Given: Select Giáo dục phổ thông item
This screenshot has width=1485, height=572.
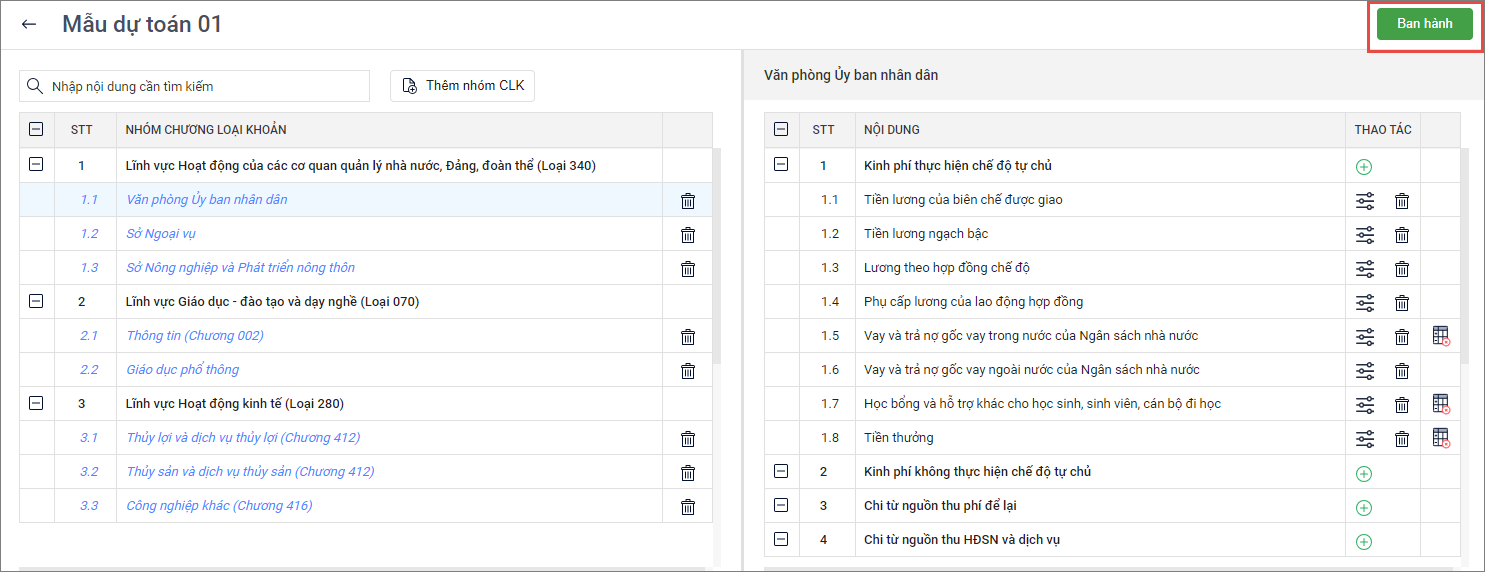Looking at the screenshot, I should click(x=182, y=370).
